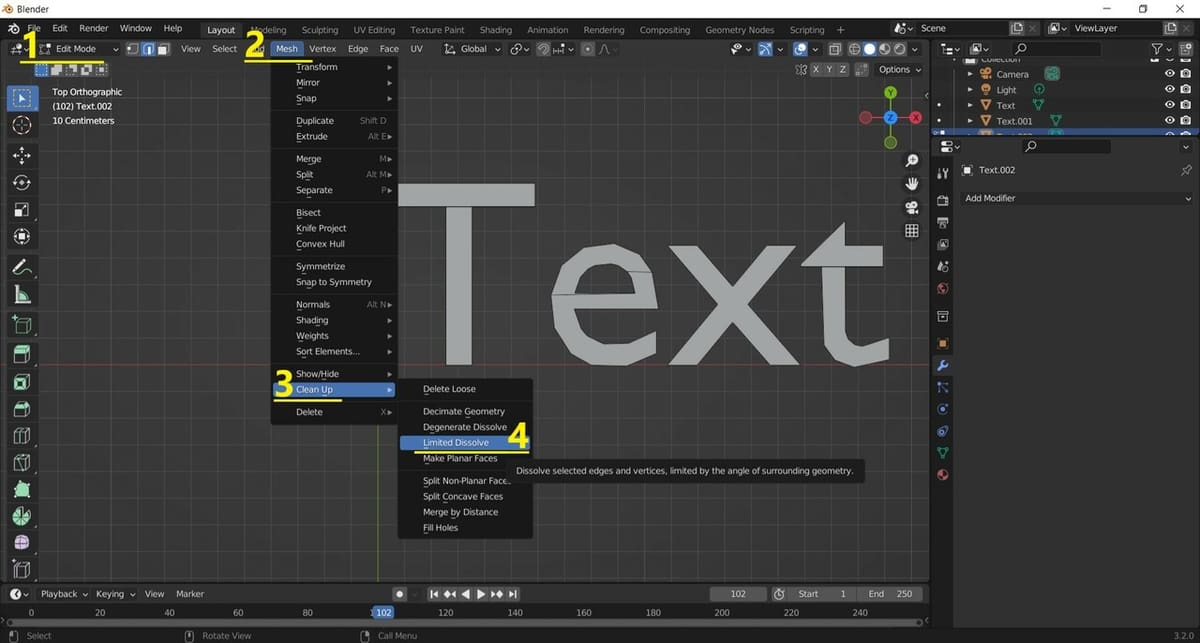This screenshot has height=643, width=1200.
Task: Disable Text.001 in renders
Action: click(x=1186, y=121)
